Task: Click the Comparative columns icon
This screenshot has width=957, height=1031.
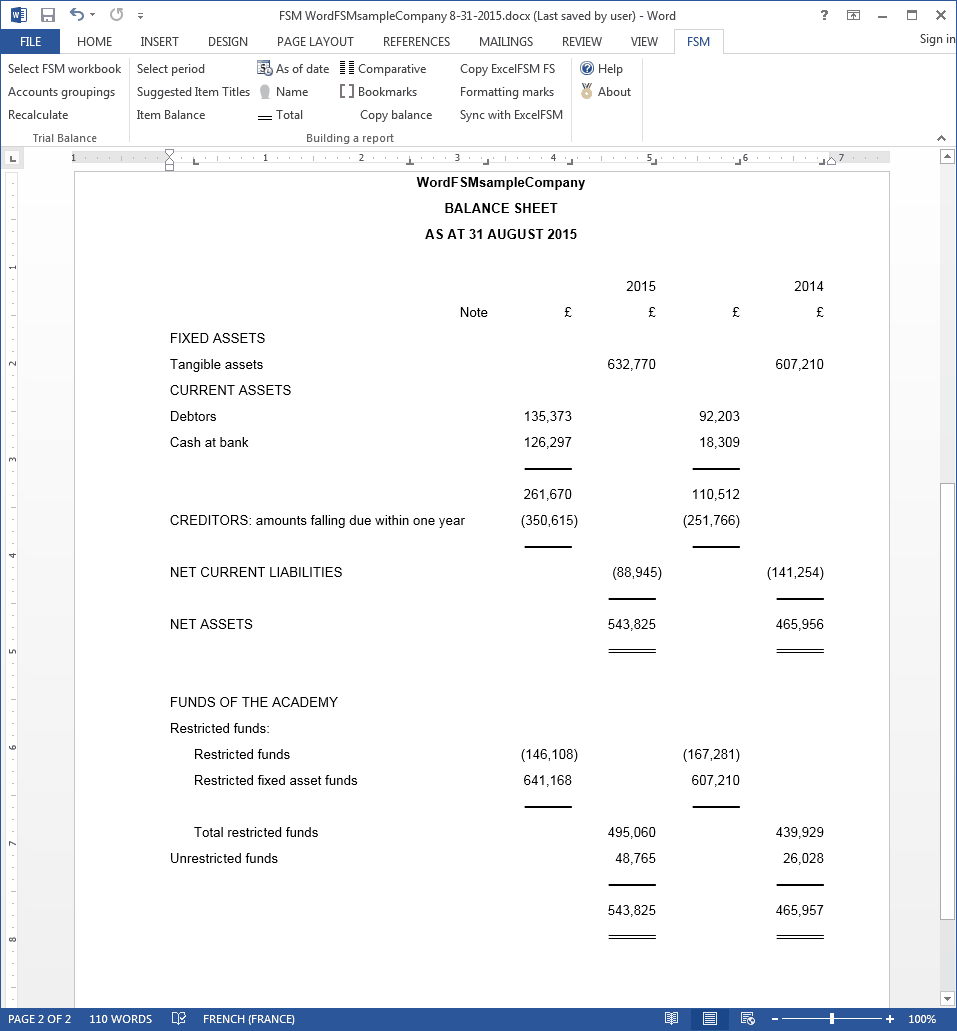Action: point(347,68)
